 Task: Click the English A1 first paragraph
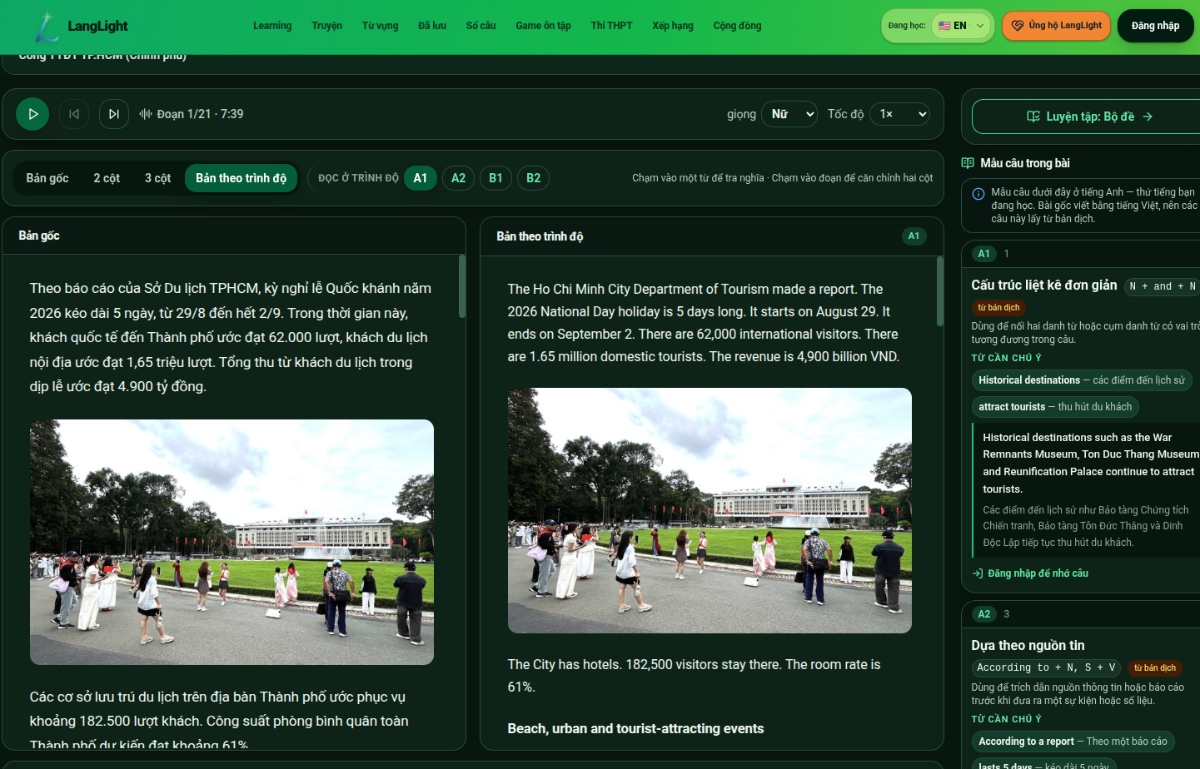coord(704,323)
